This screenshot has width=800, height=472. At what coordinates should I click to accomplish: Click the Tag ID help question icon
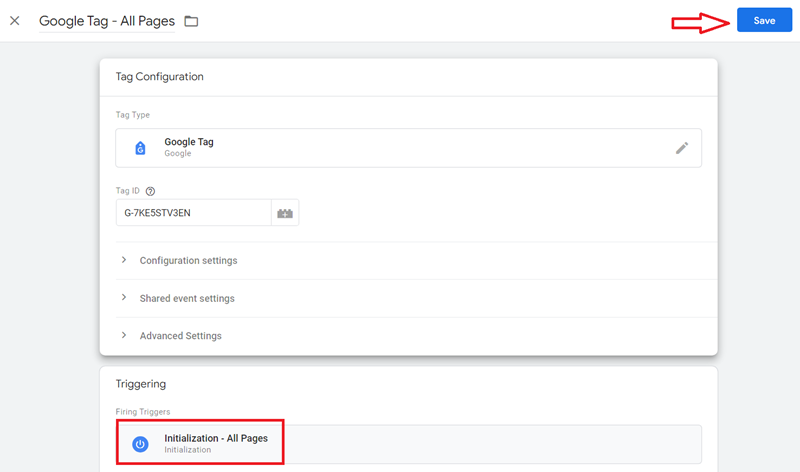[150, 191]
